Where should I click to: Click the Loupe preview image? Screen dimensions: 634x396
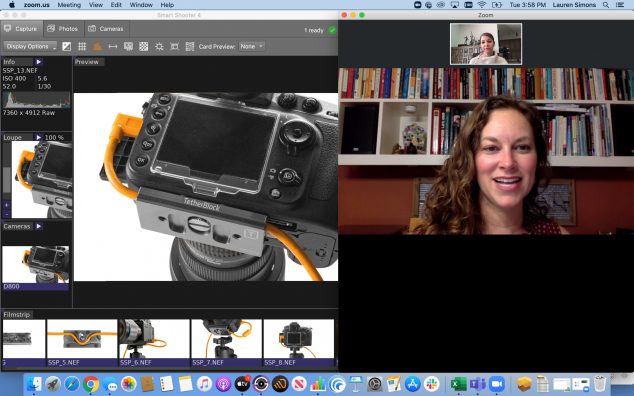coord(42,180)
